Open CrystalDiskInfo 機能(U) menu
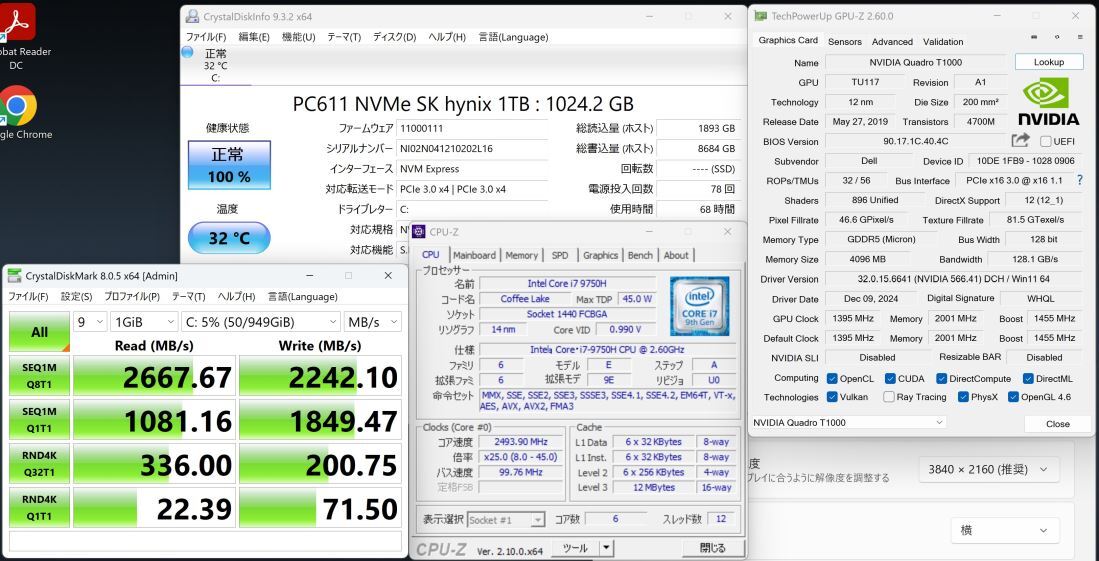Viewport: 1099px width, 561px height. click(299, 37)
